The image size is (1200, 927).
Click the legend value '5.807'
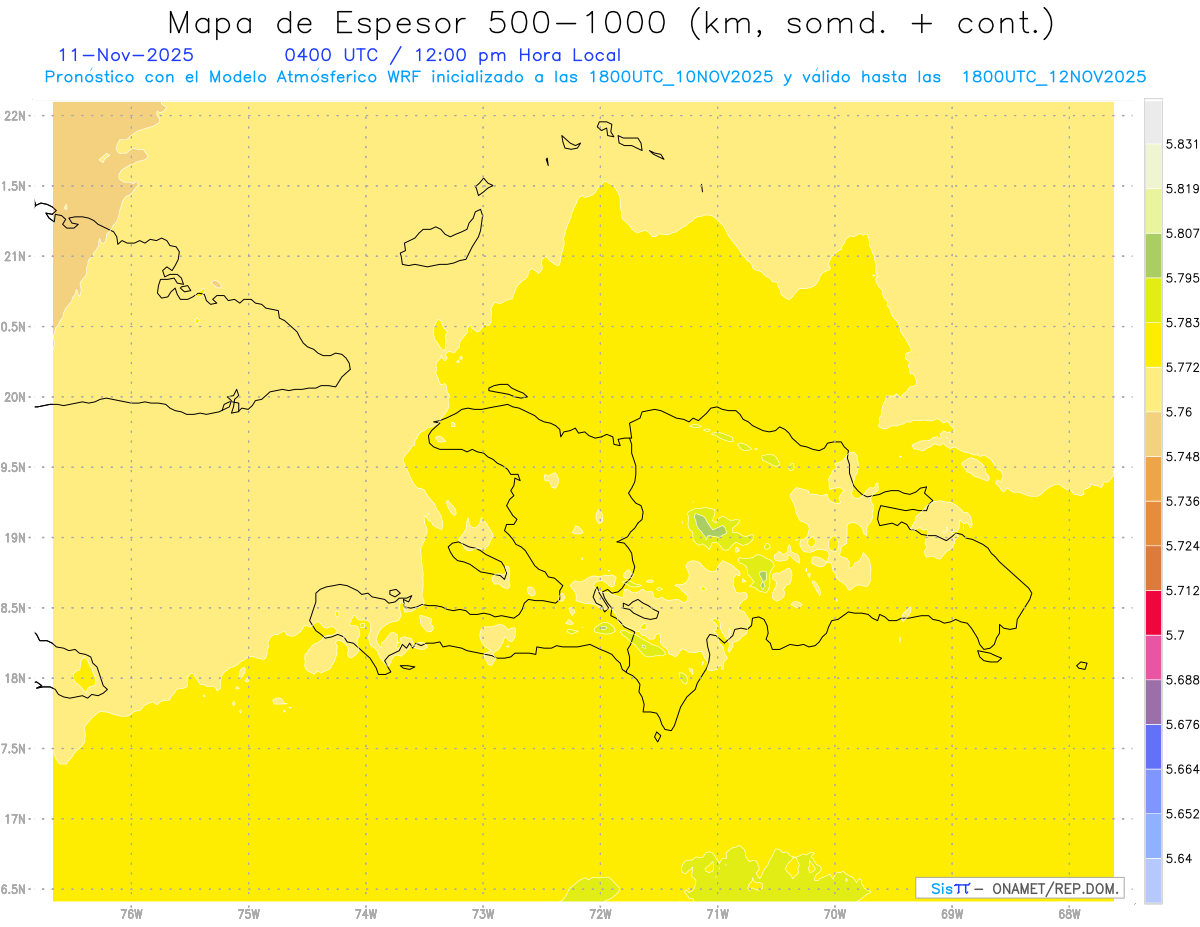pyautogui.click(x=1183, y=233)
